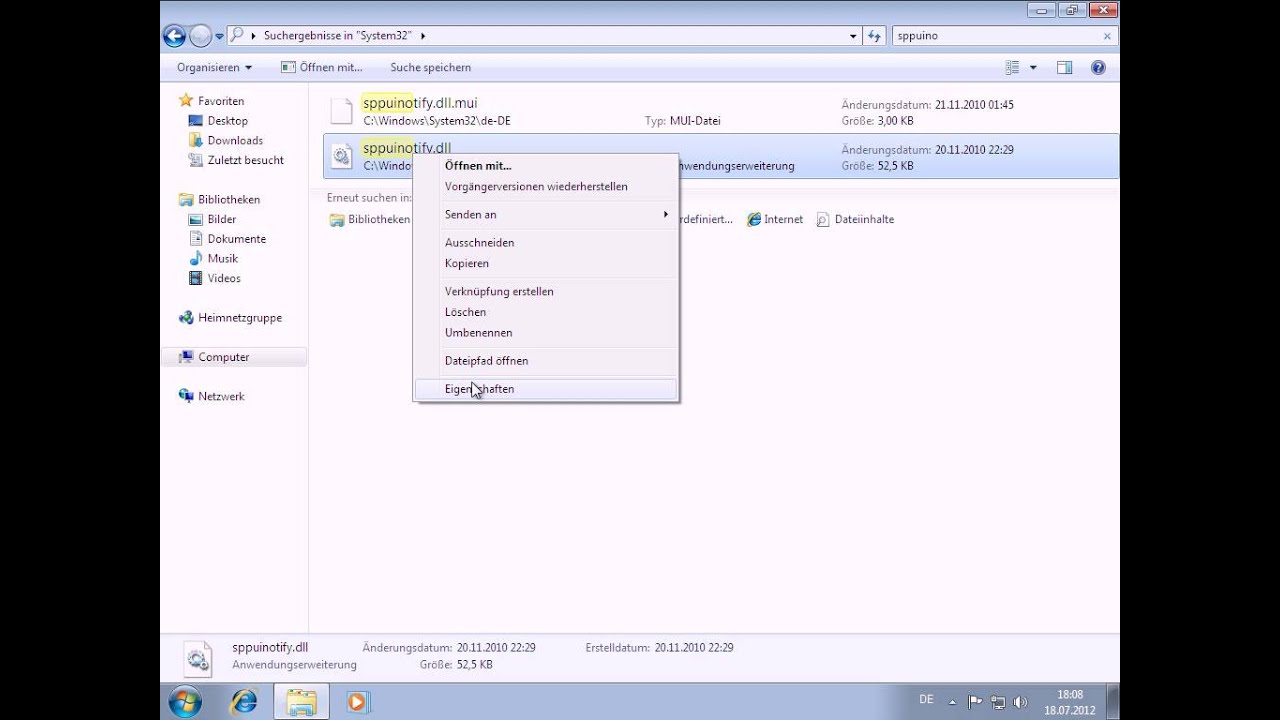Expand the Senden an submenu

[x=546, y=214]
